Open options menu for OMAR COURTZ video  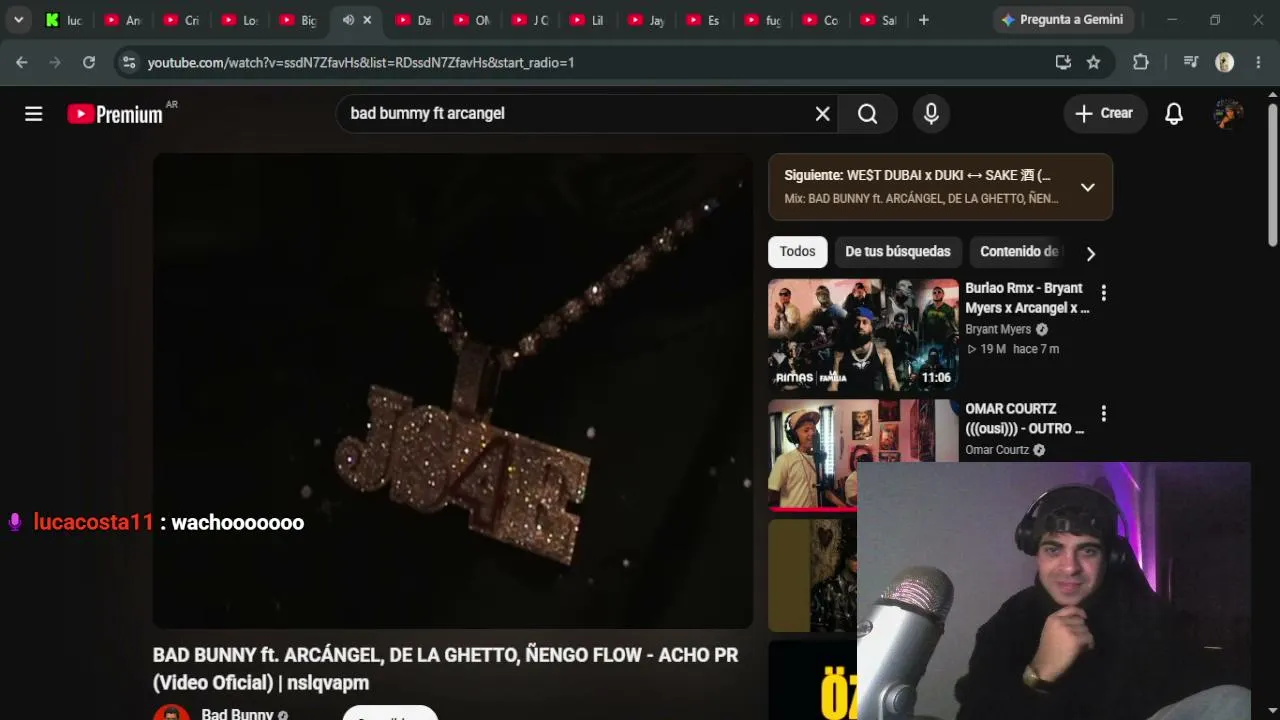(1104, 413)
